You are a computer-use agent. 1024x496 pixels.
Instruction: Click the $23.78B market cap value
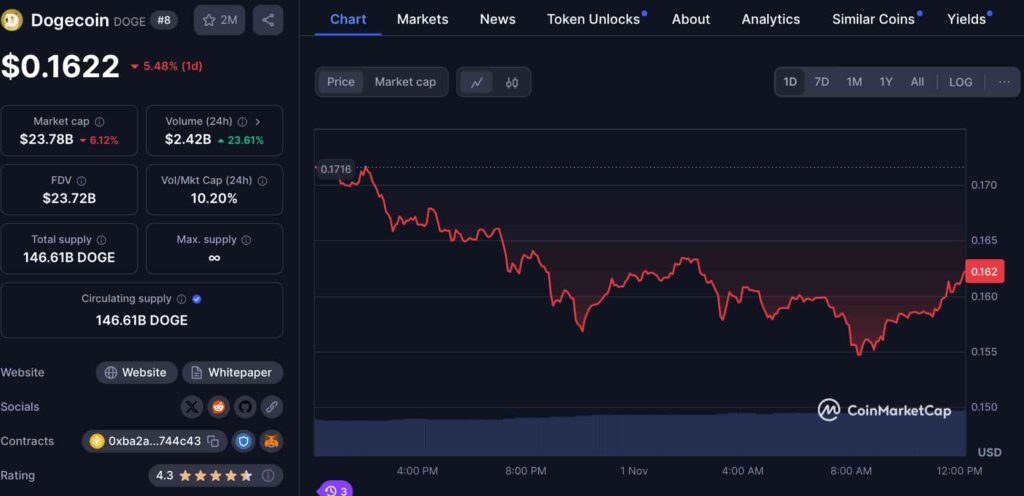click(46, 139)
